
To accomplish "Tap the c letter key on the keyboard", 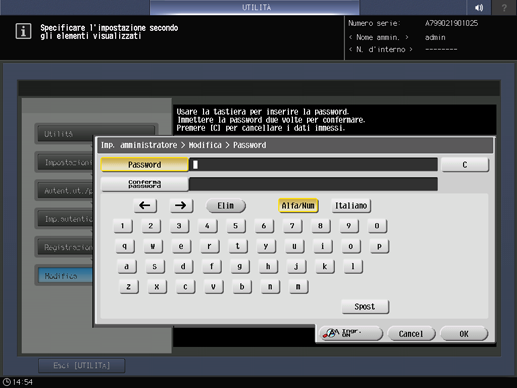I will coord(185,287).
